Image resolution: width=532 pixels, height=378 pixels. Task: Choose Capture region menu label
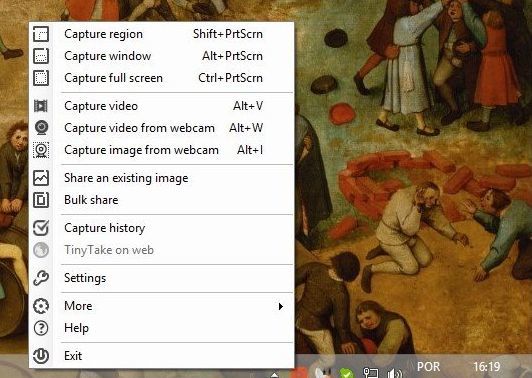[x=103, y=34]
